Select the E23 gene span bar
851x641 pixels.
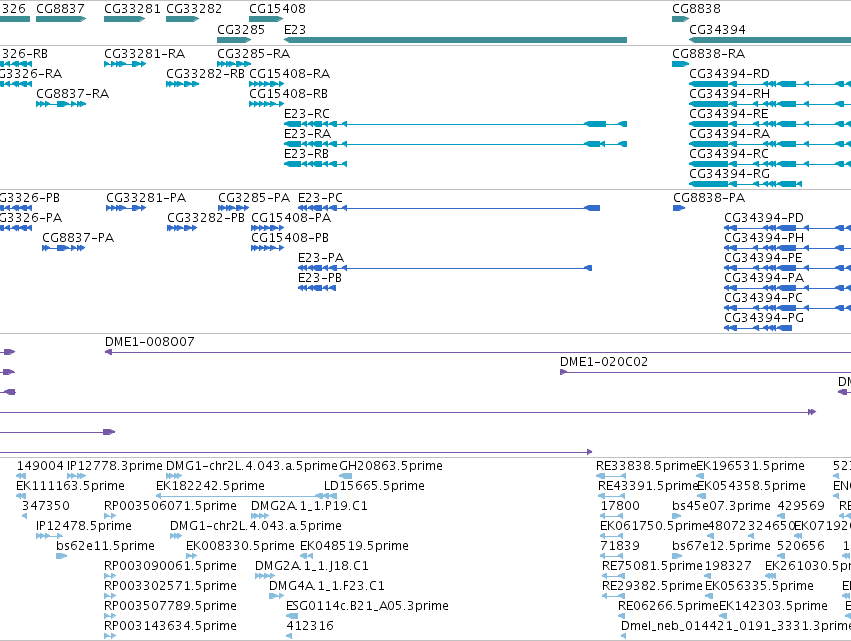coord(455,40)
